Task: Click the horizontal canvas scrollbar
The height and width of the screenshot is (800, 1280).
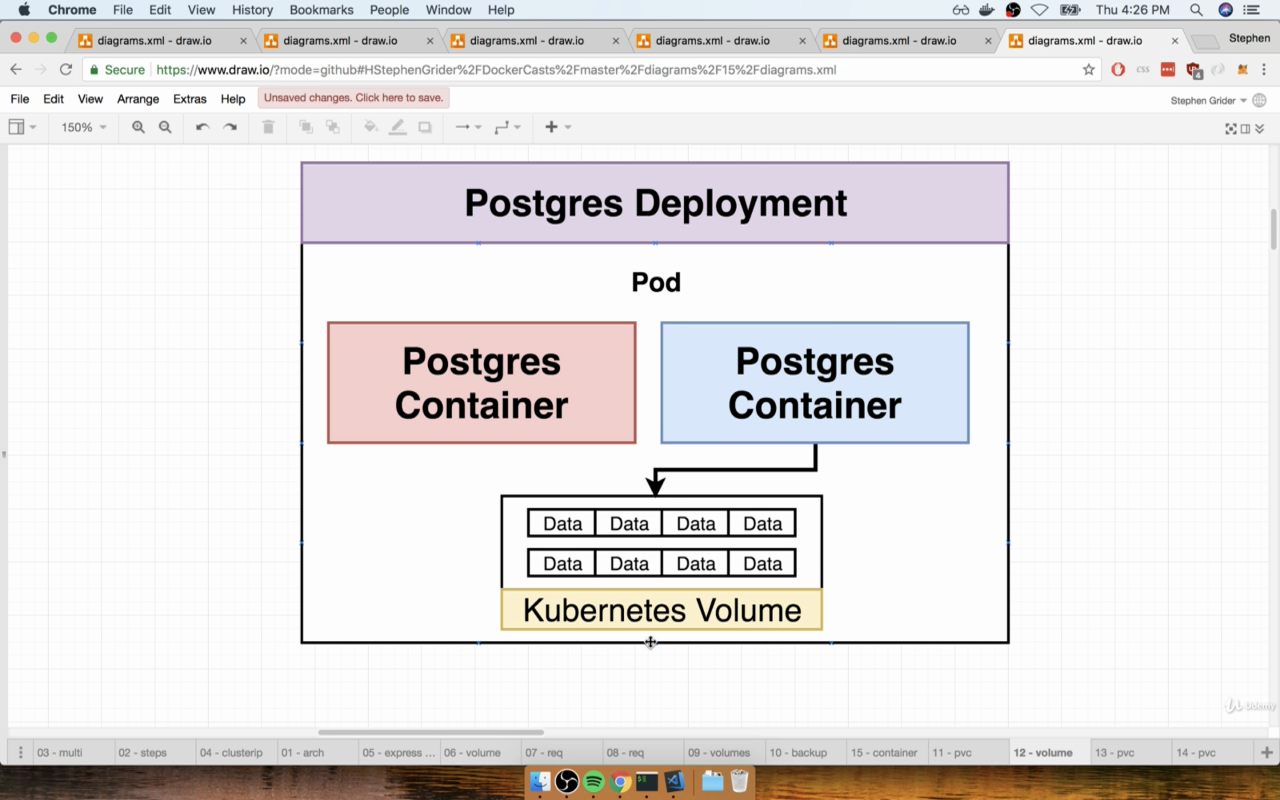Action: (431, 732)
